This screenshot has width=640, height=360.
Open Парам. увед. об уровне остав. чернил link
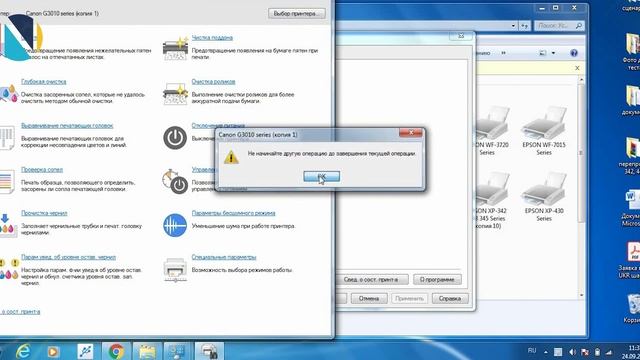(69, 257)
